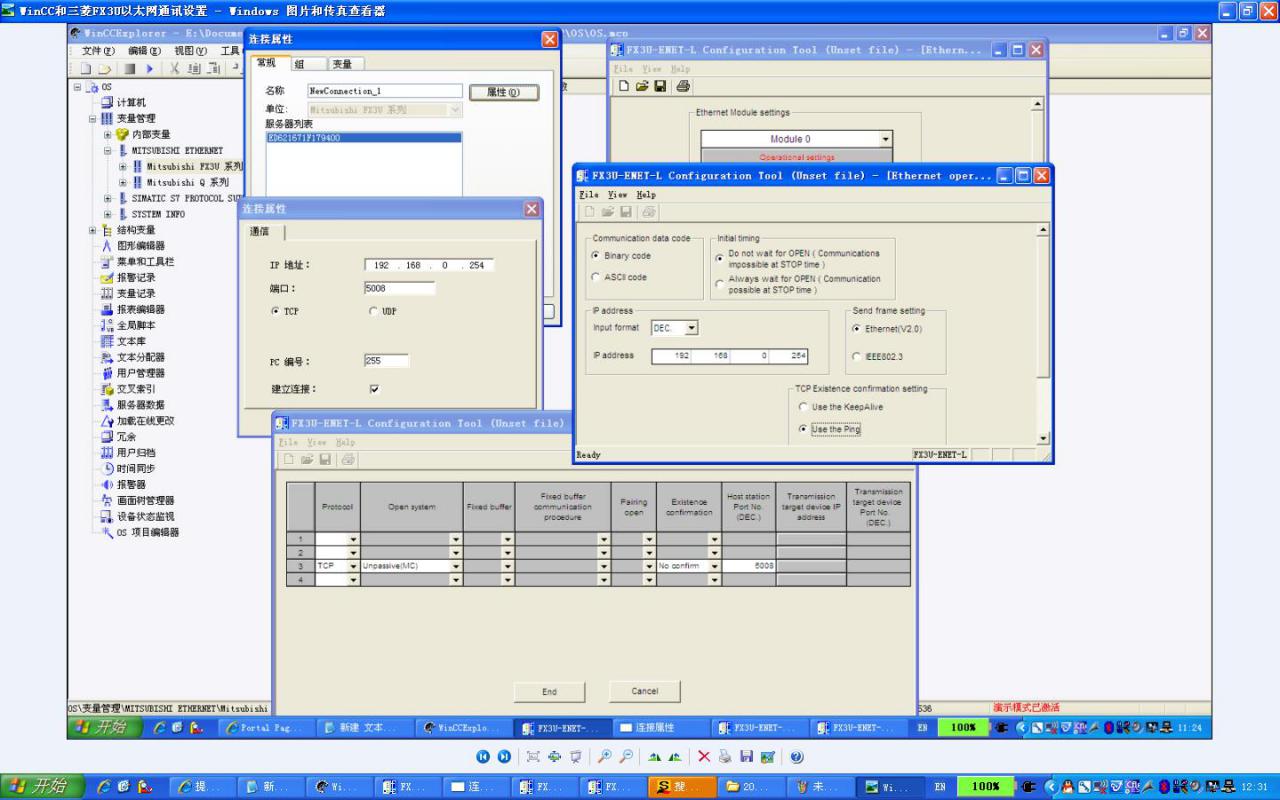Select Use the KeepAlive option

803,407
